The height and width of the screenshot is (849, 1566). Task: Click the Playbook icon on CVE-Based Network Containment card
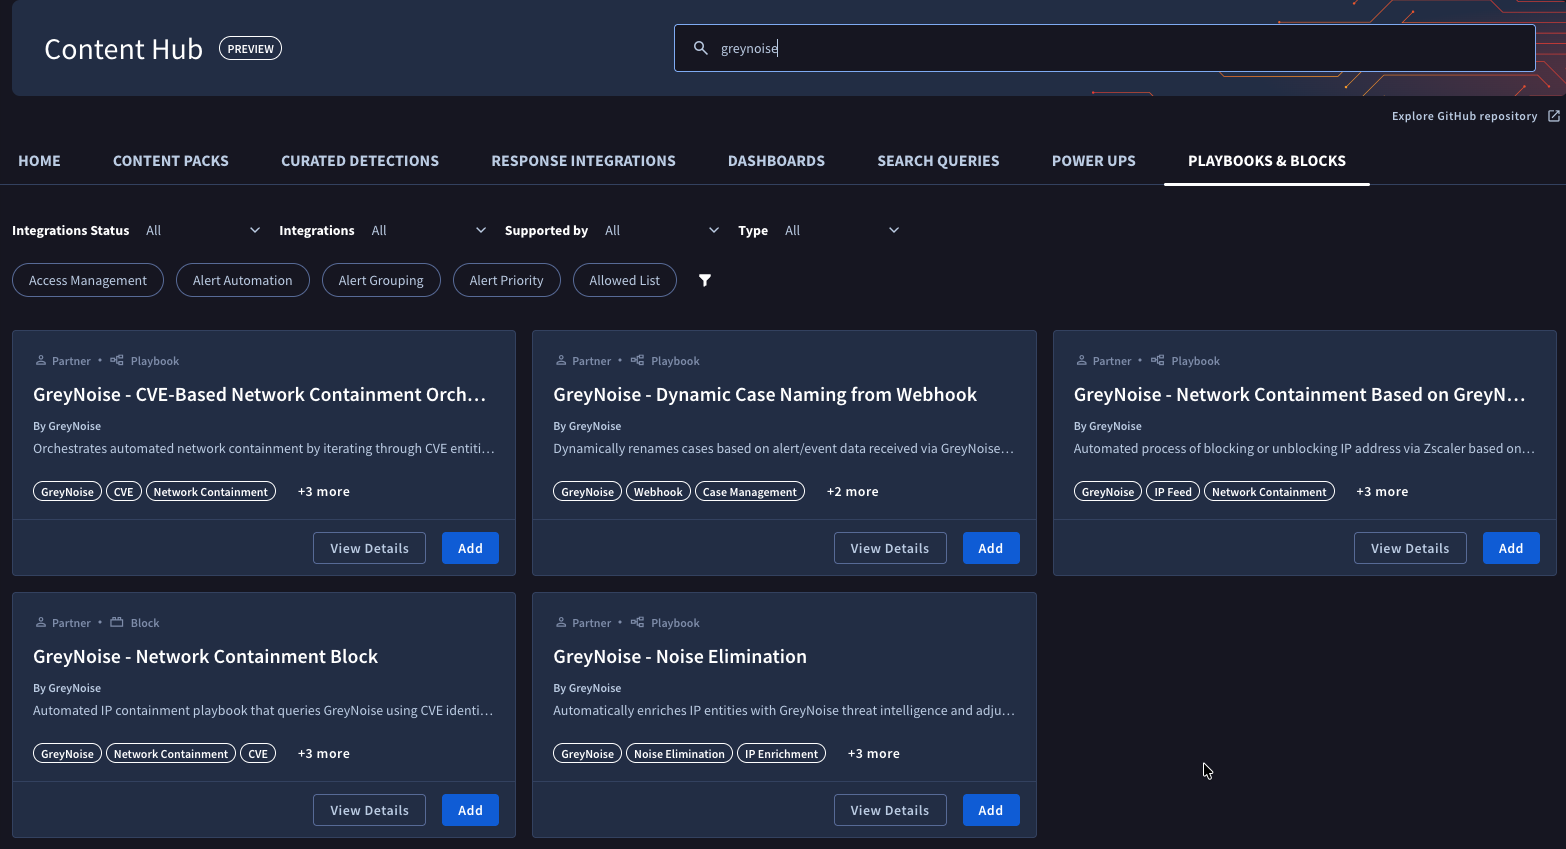point(117,360)
